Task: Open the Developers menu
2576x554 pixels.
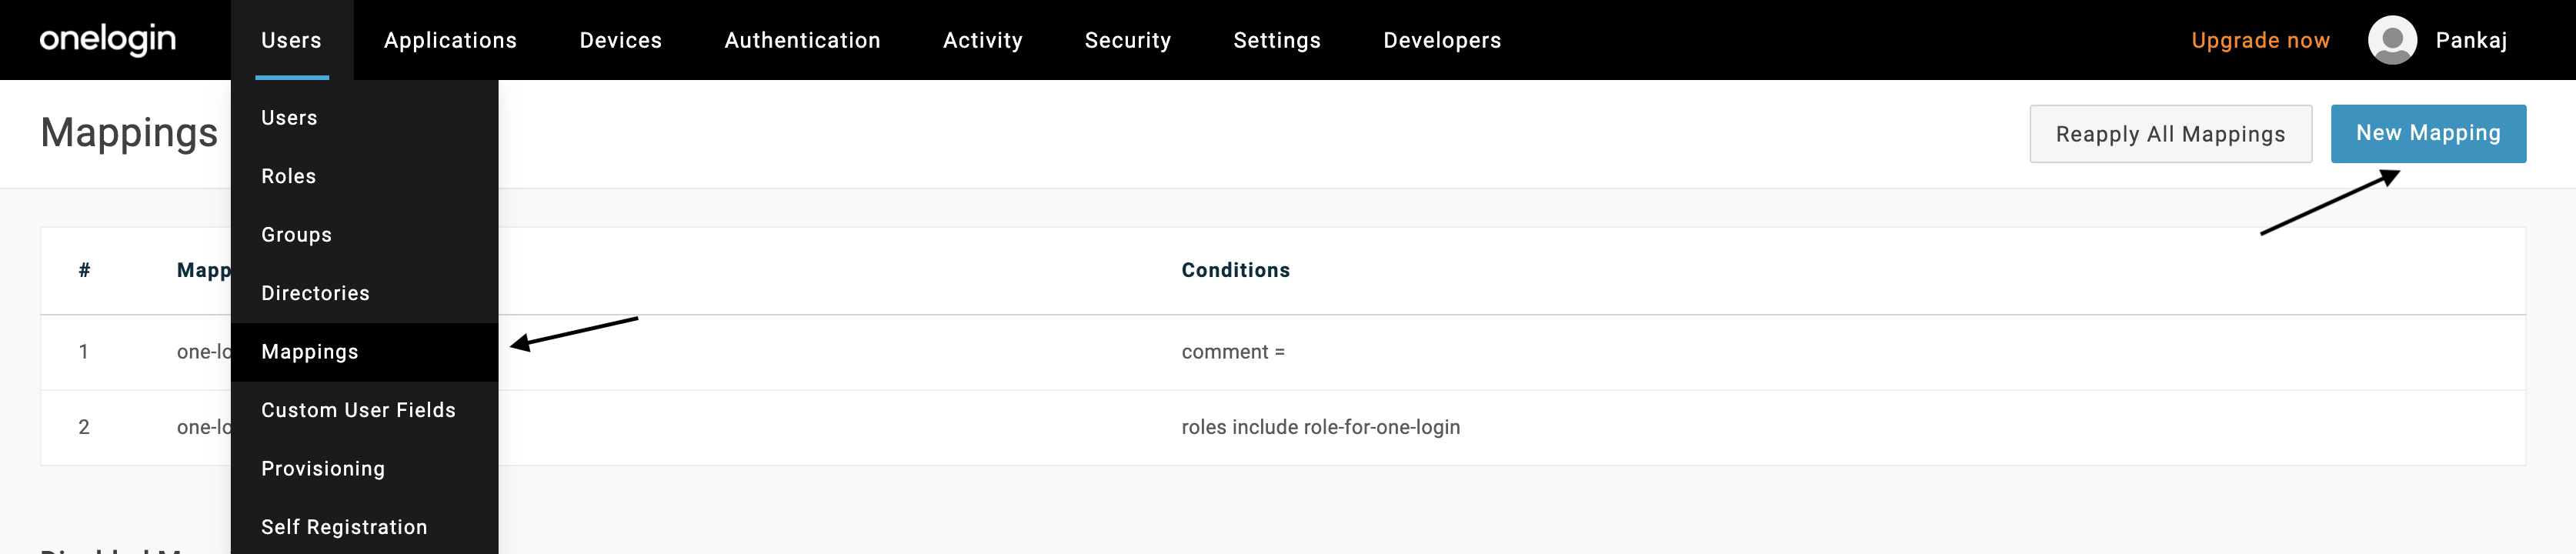Action: tap(1441, 40)
